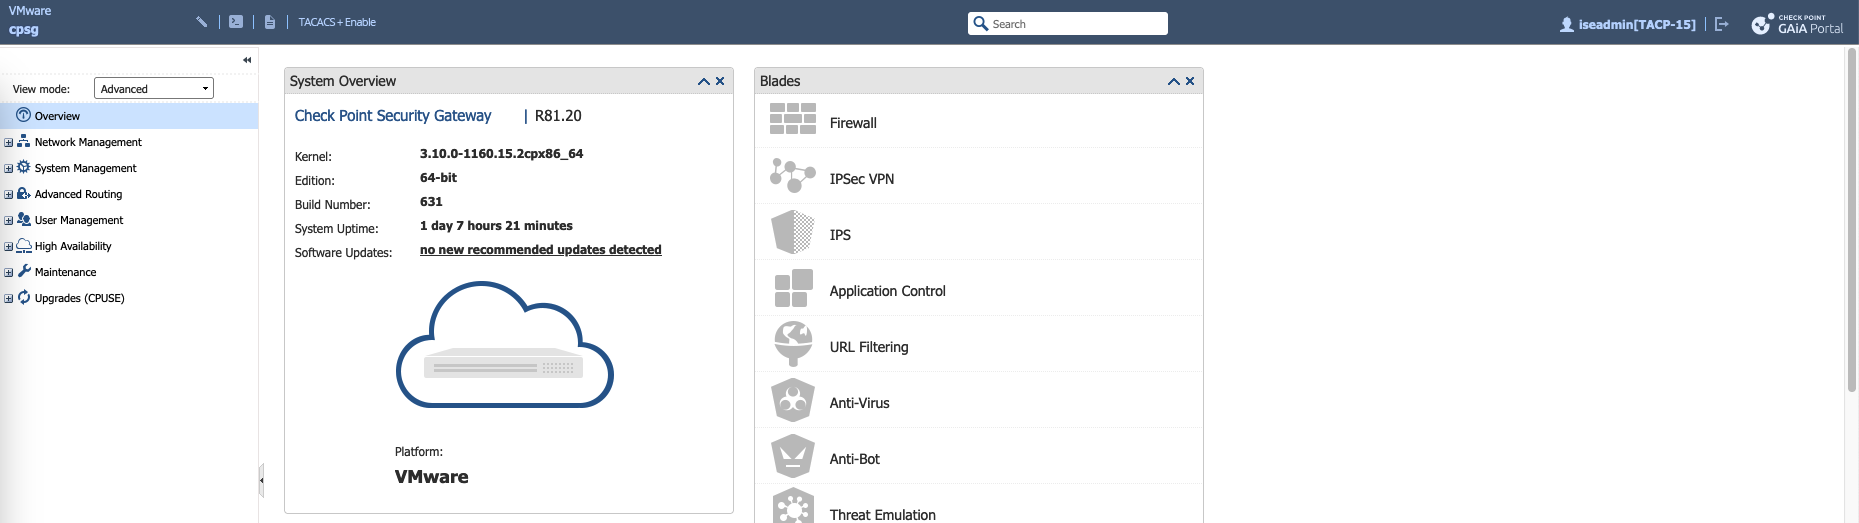The width and height of the screenshot is (1859, 523).
Task: Click the Firewall blade brick icon
Action: pos(792,119)
